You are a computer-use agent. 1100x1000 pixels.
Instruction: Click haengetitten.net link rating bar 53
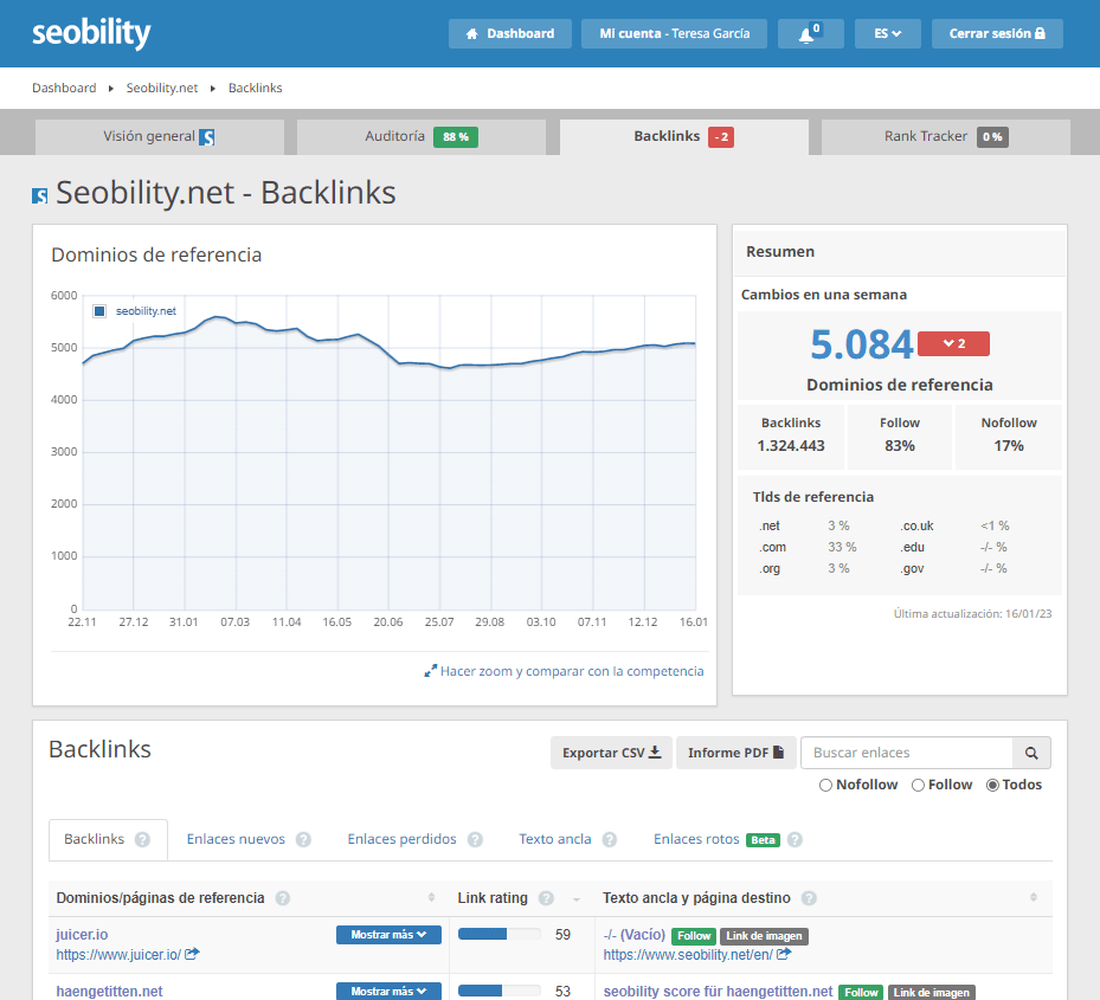tap(499, 991)
